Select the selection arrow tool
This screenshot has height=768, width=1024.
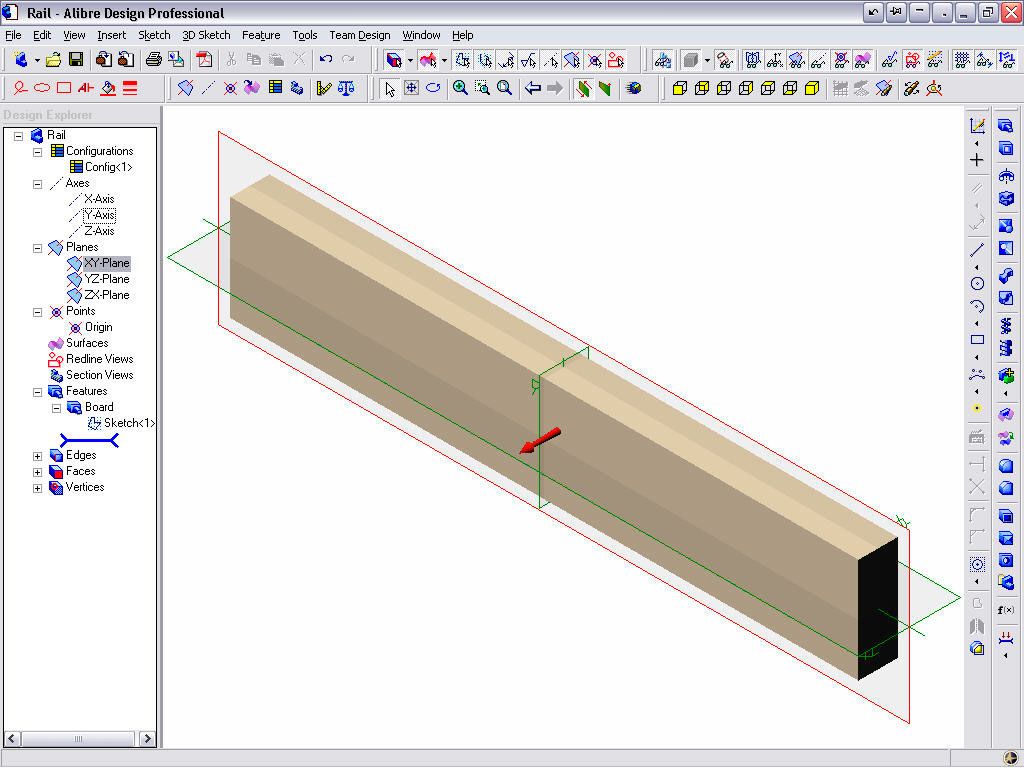(x=390, y=89)
